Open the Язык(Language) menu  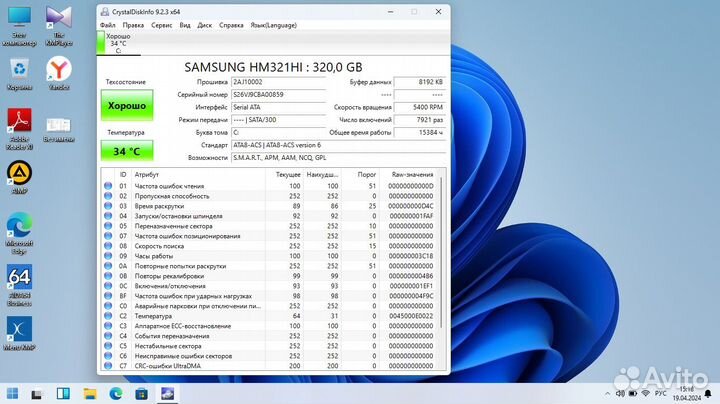coord(274,25)
